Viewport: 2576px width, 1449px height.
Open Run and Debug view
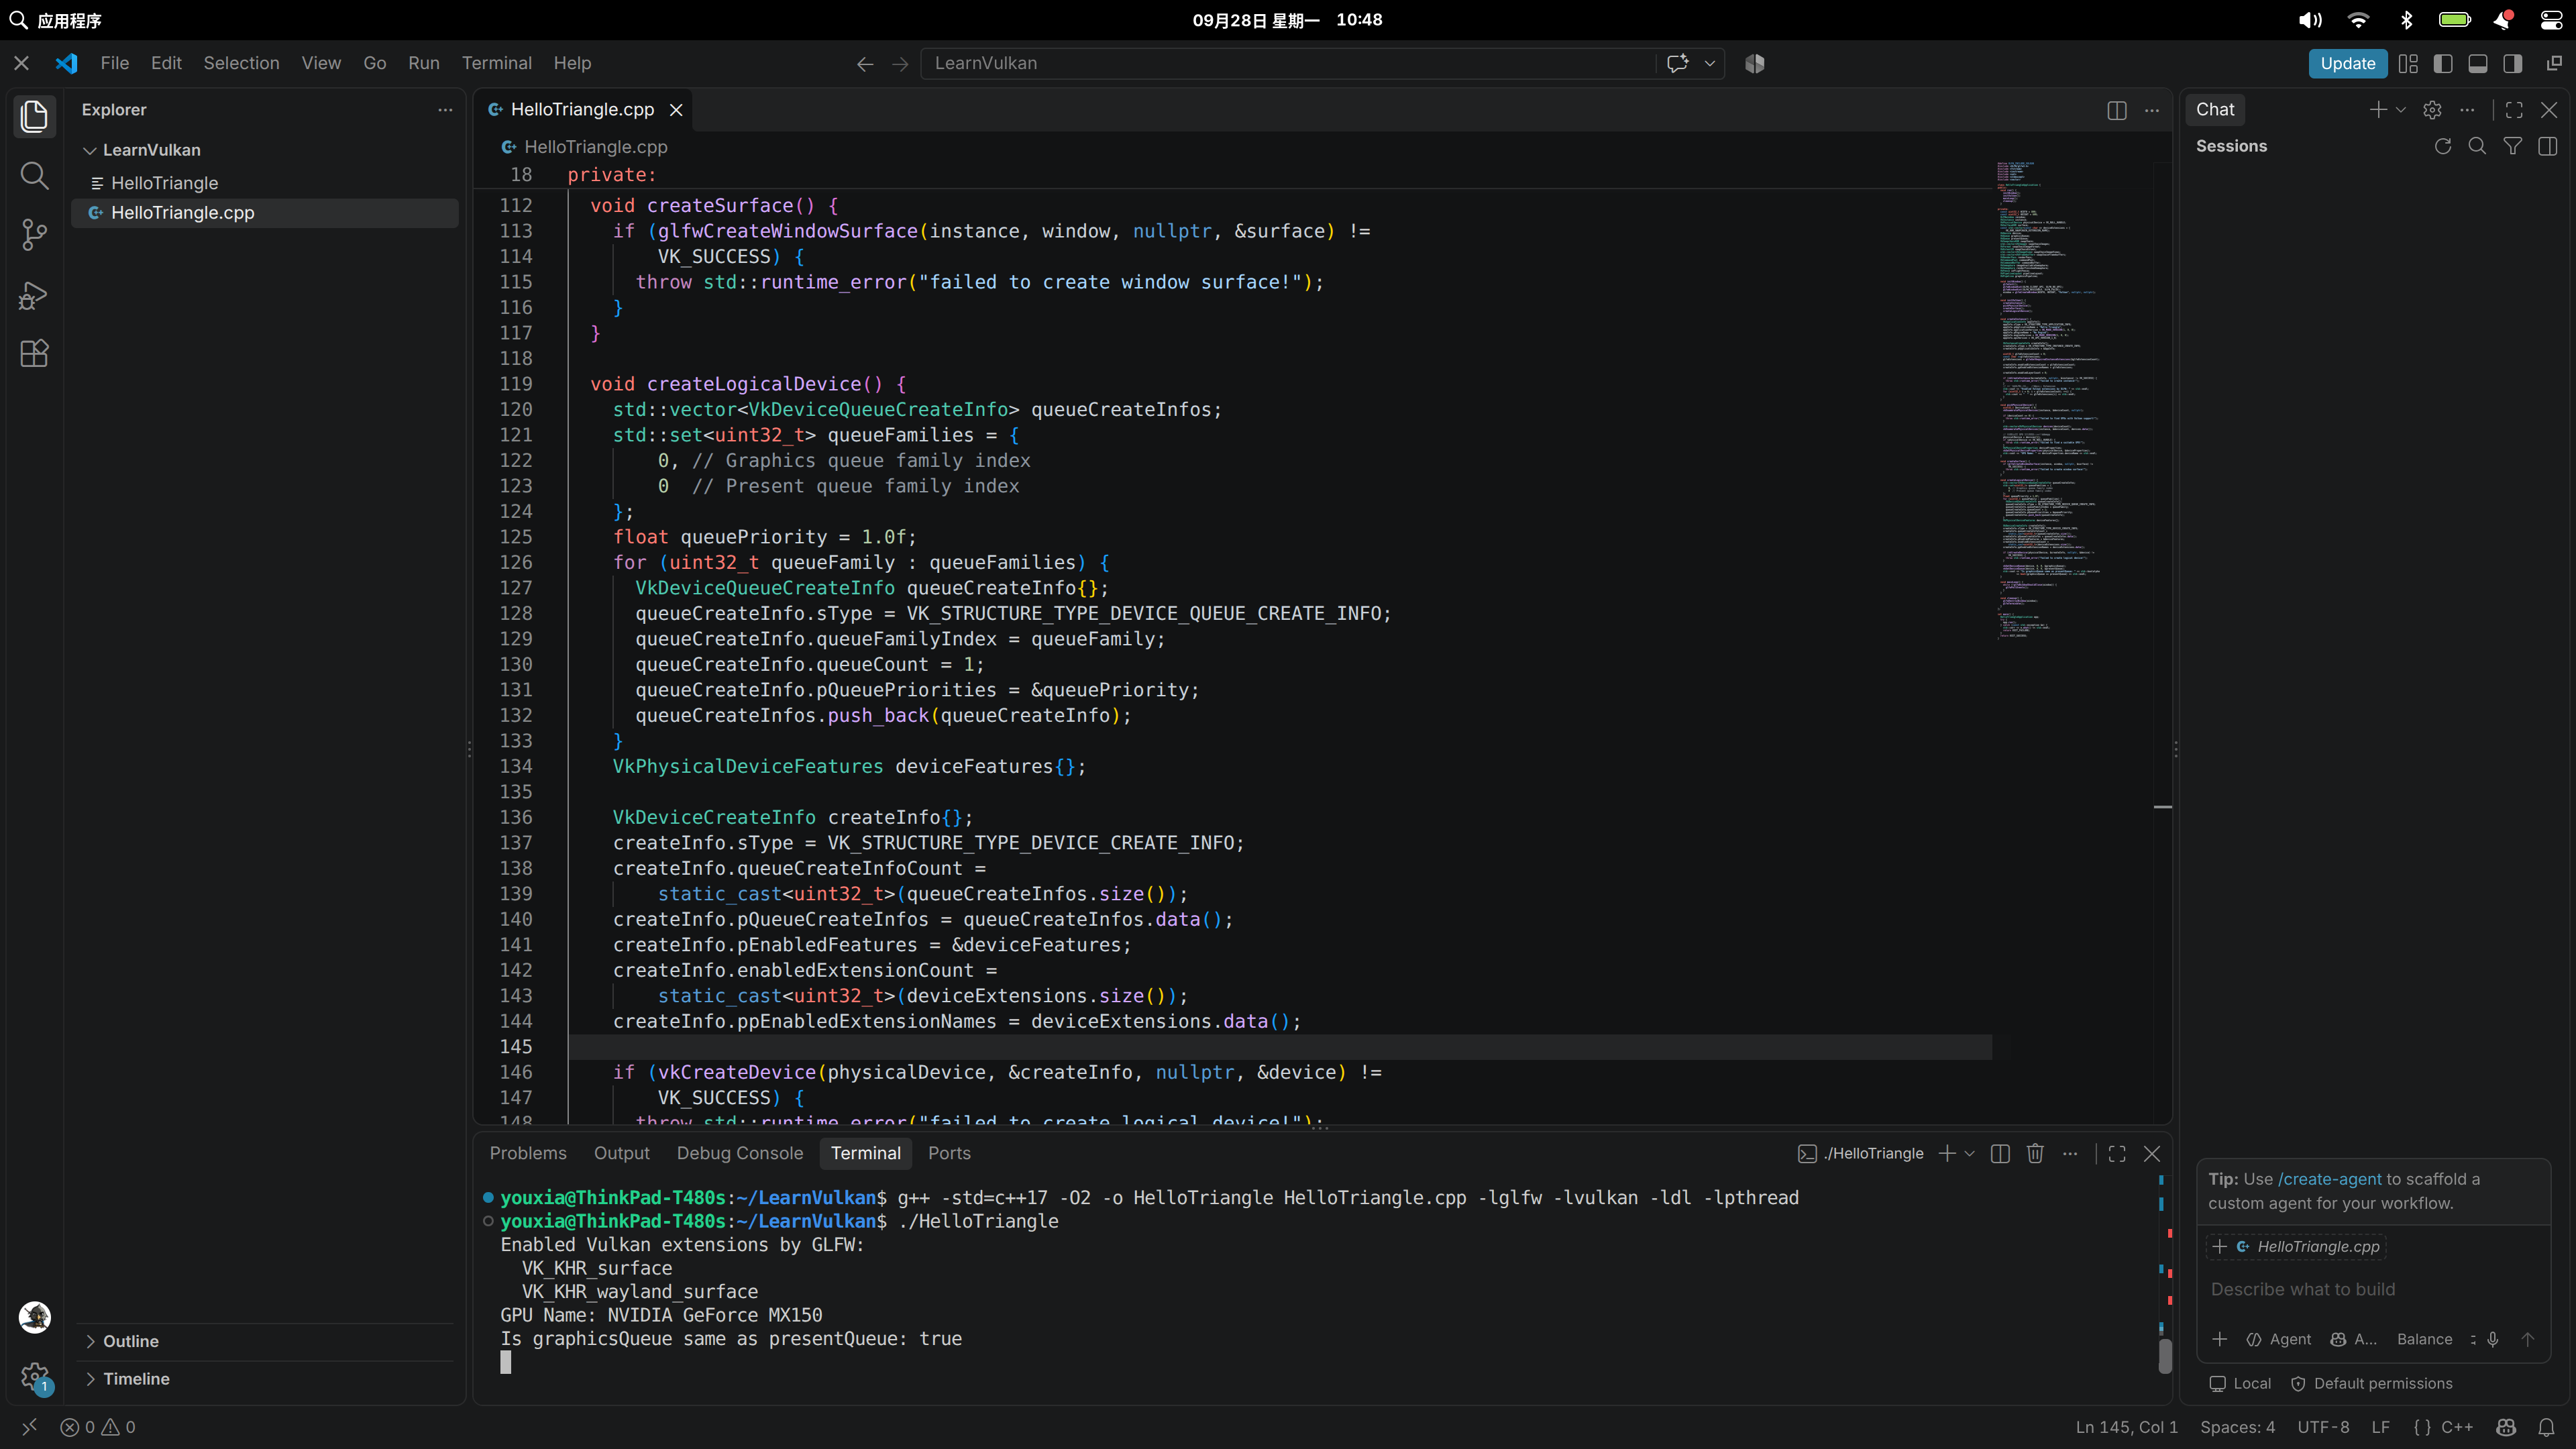click(34, 295)
